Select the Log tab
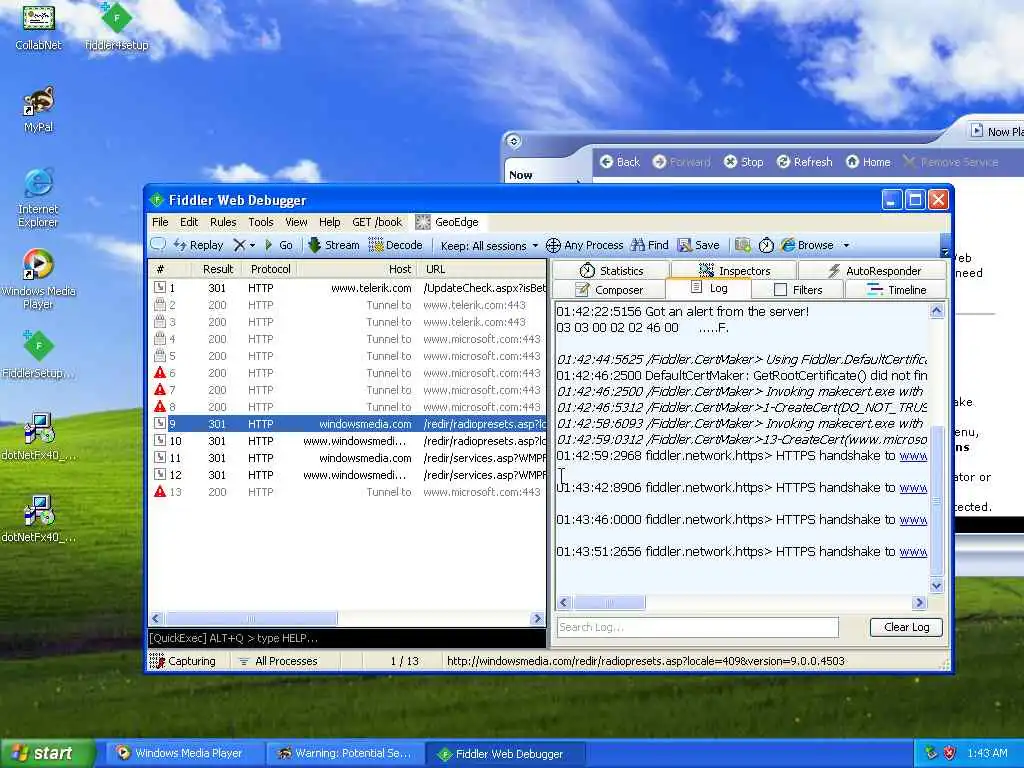The image size is (1024, 768). (x=709, y=288)
